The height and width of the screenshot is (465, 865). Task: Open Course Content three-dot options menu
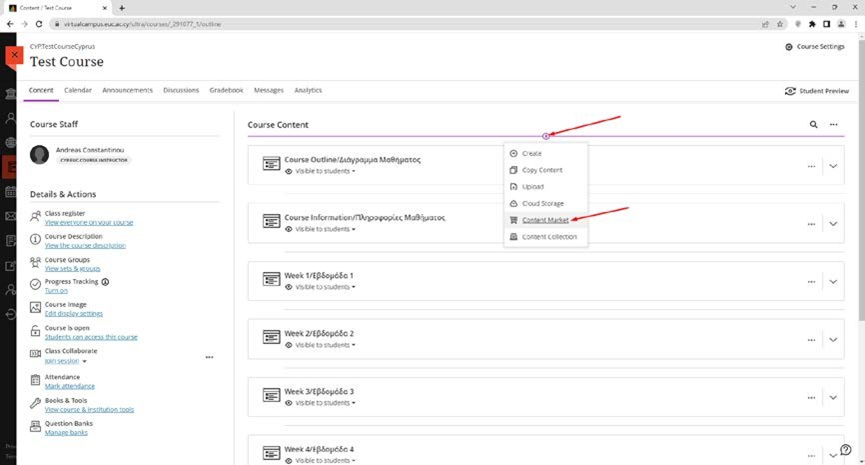[833, 125]
